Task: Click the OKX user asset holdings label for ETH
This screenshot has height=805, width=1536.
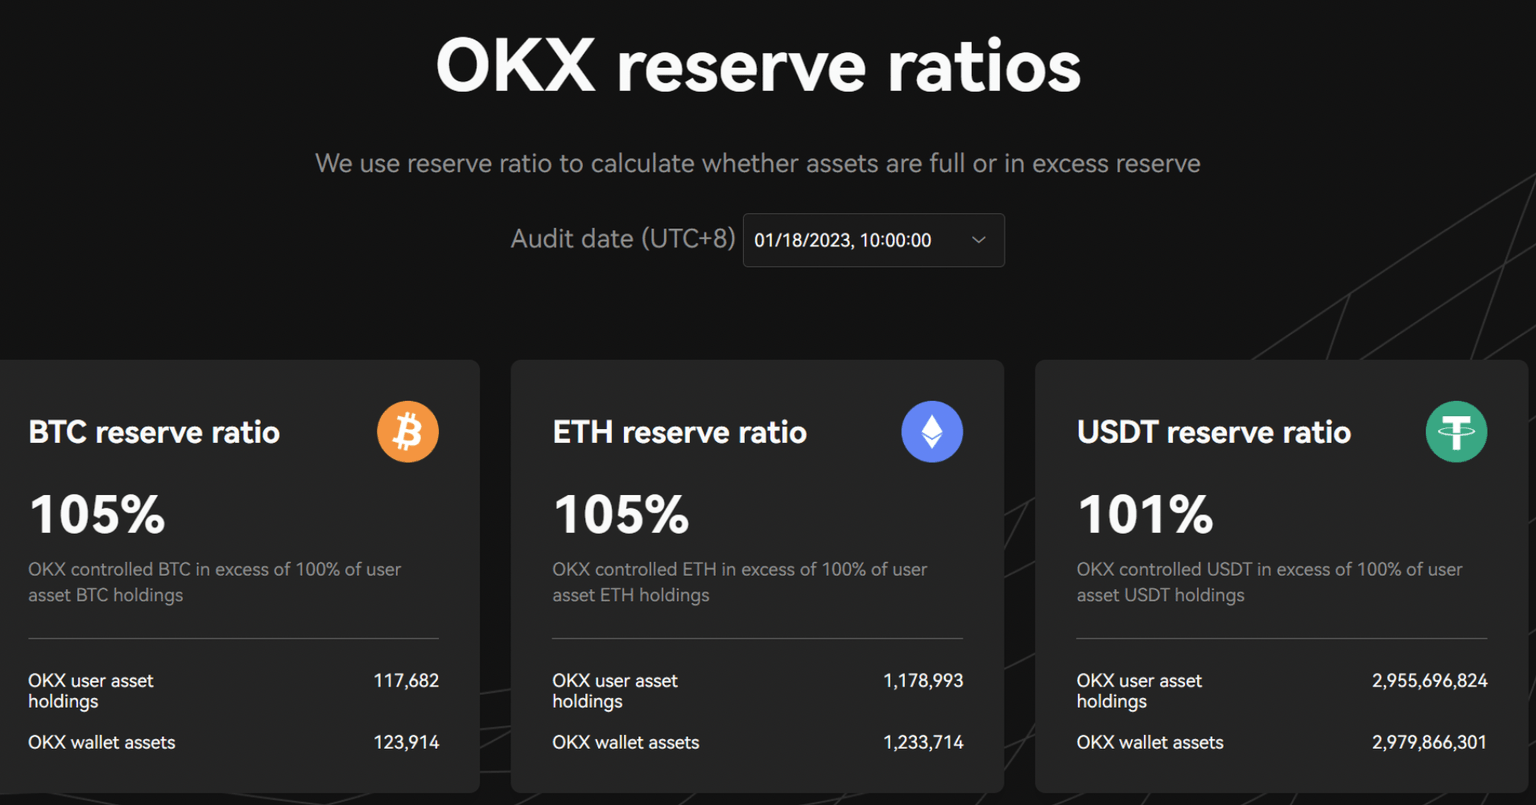Action: point(615,690)
